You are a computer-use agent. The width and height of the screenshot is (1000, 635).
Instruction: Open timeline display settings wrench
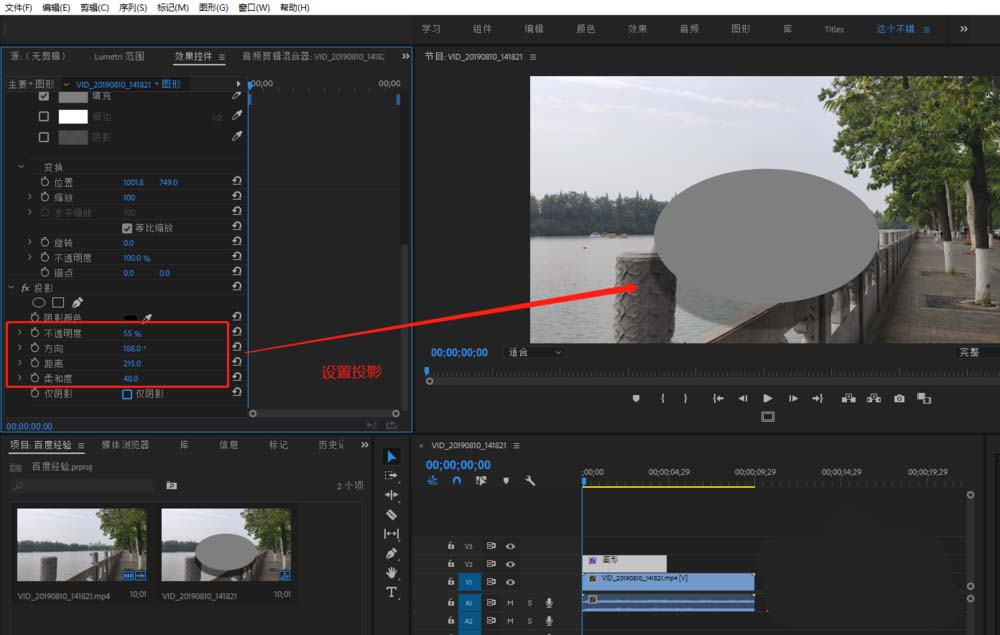[x=530, y=481]
